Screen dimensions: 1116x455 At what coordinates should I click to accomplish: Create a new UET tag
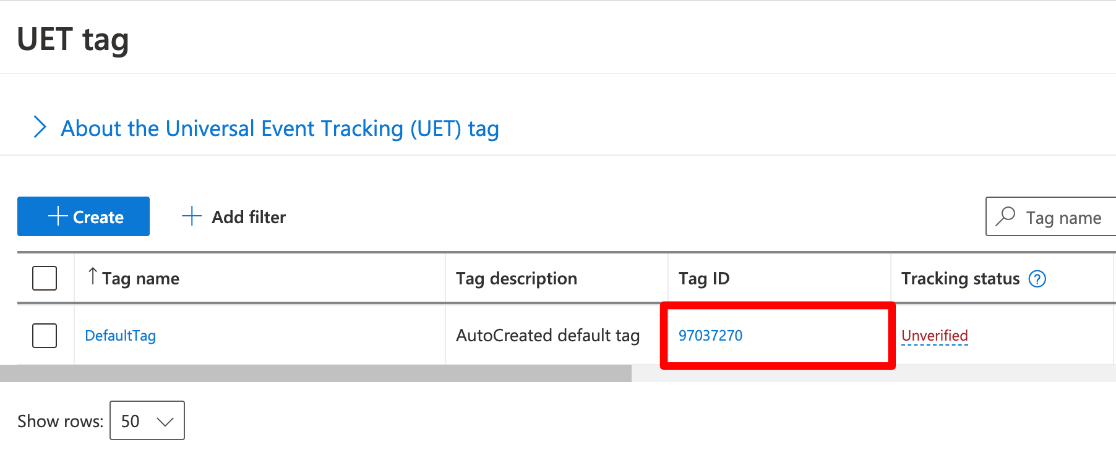tap(84, 217)
